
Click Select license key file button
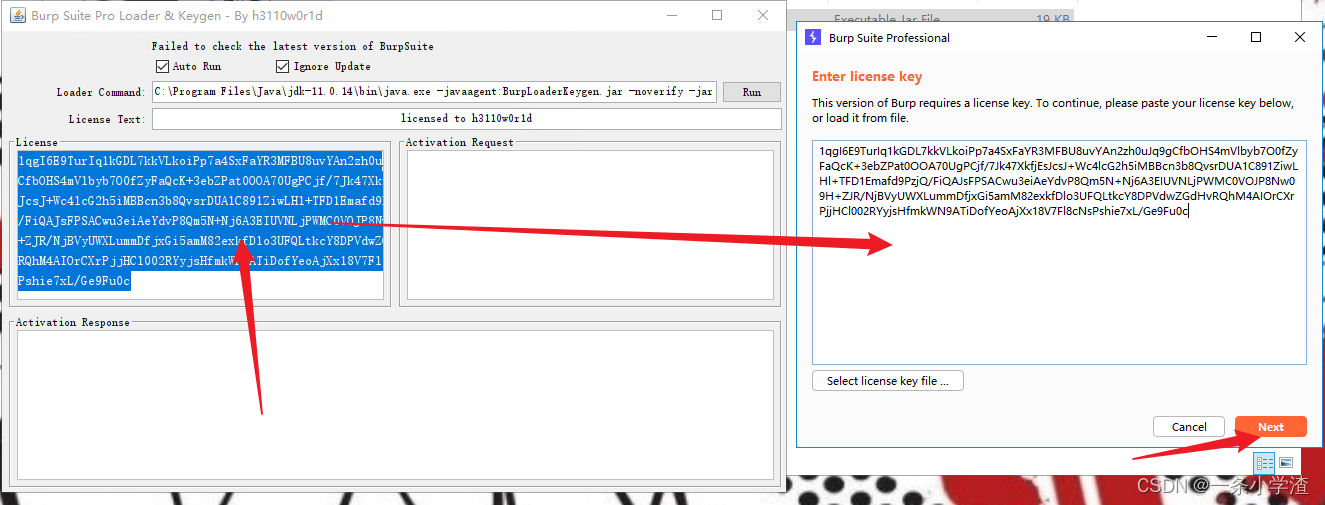coord(888,381)
